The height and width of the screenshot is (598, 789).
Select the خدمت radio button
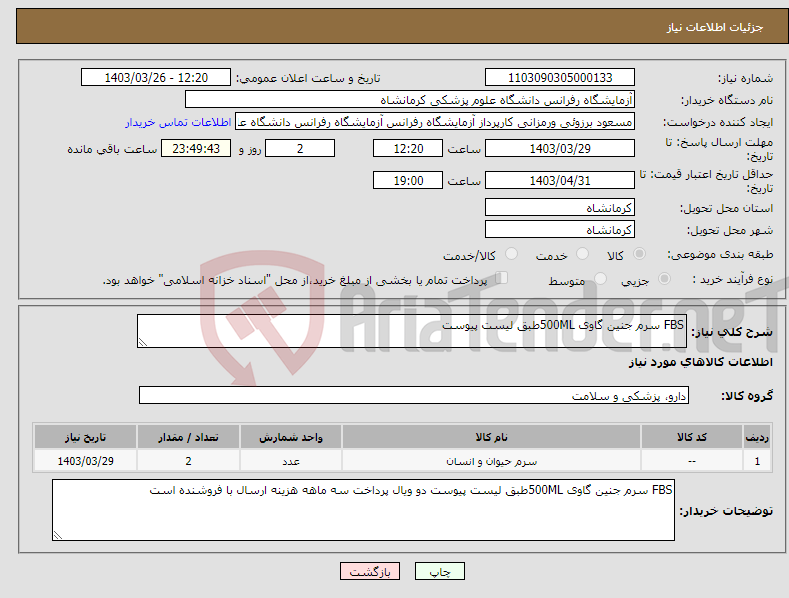click(582, 254)
